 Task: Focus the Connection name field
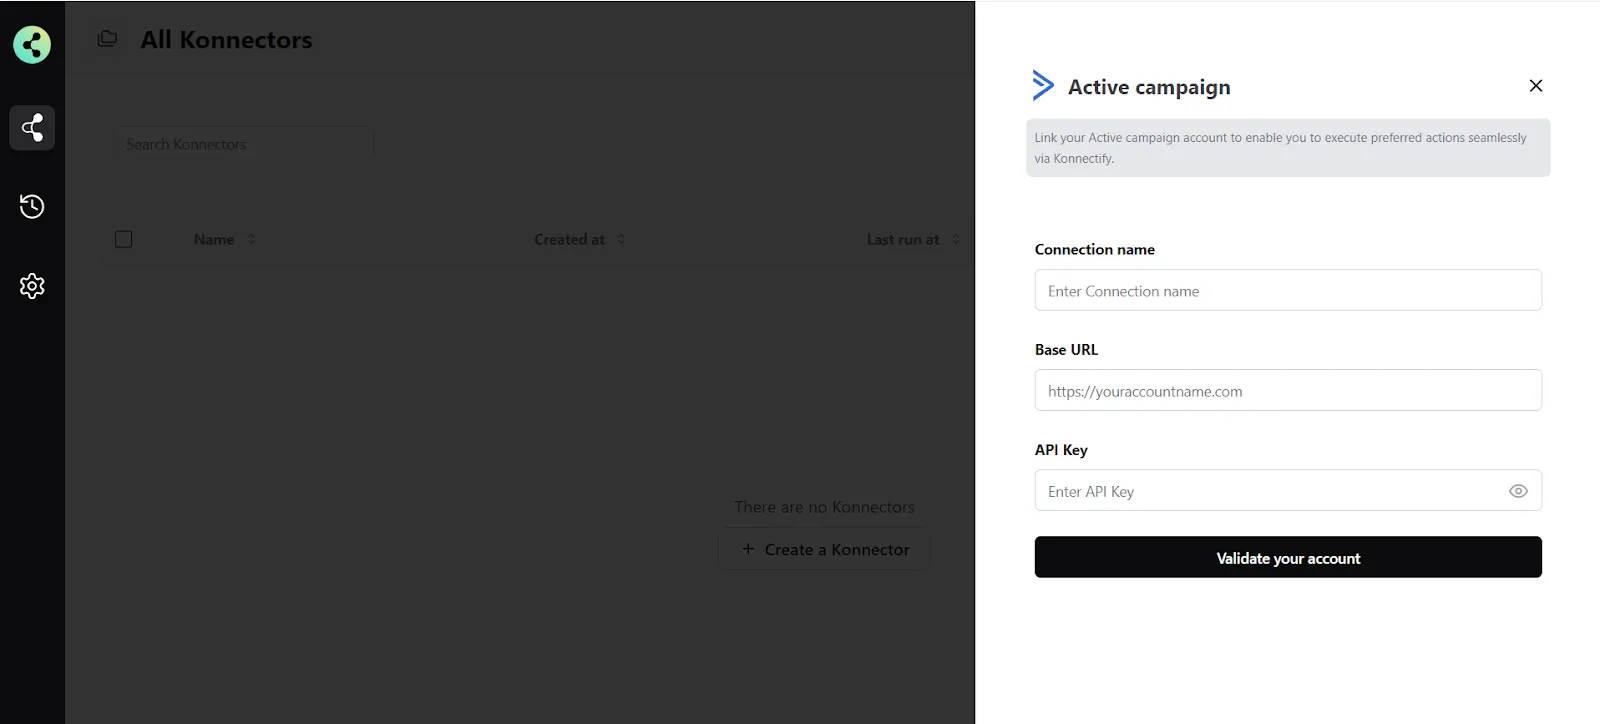1288,290
